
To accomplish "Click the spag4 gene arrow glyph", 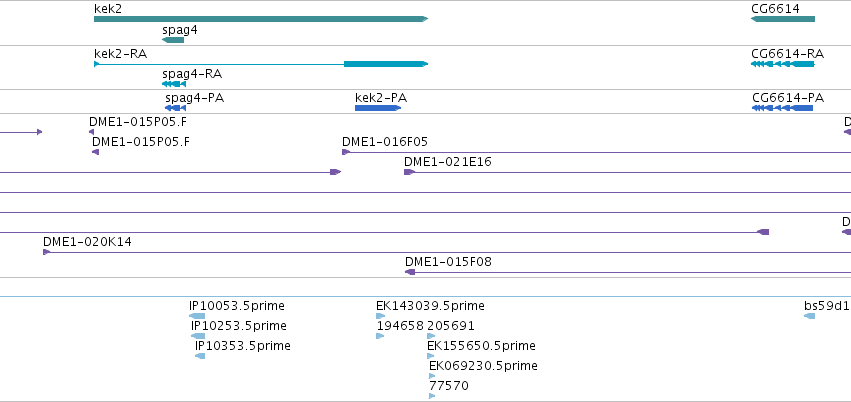I will pyautogui.click(x=173, y=40).
